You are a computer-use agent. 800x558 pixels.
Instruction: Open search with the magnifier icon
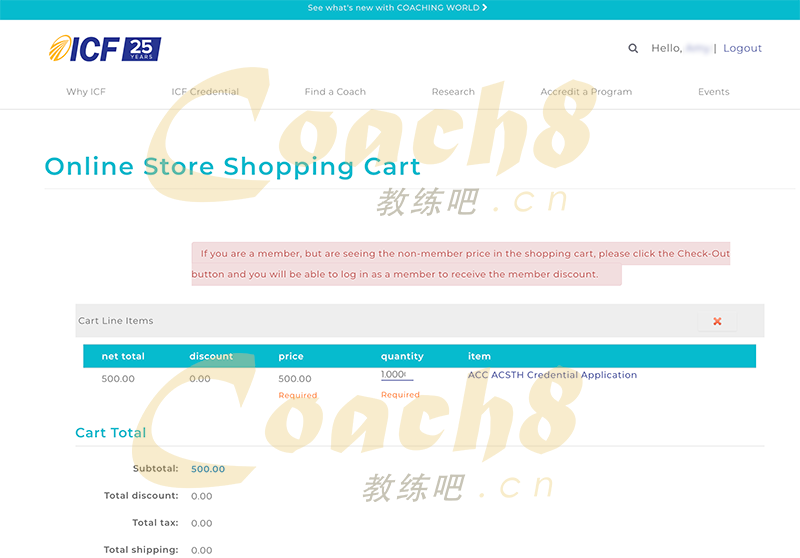coord(633,48)
